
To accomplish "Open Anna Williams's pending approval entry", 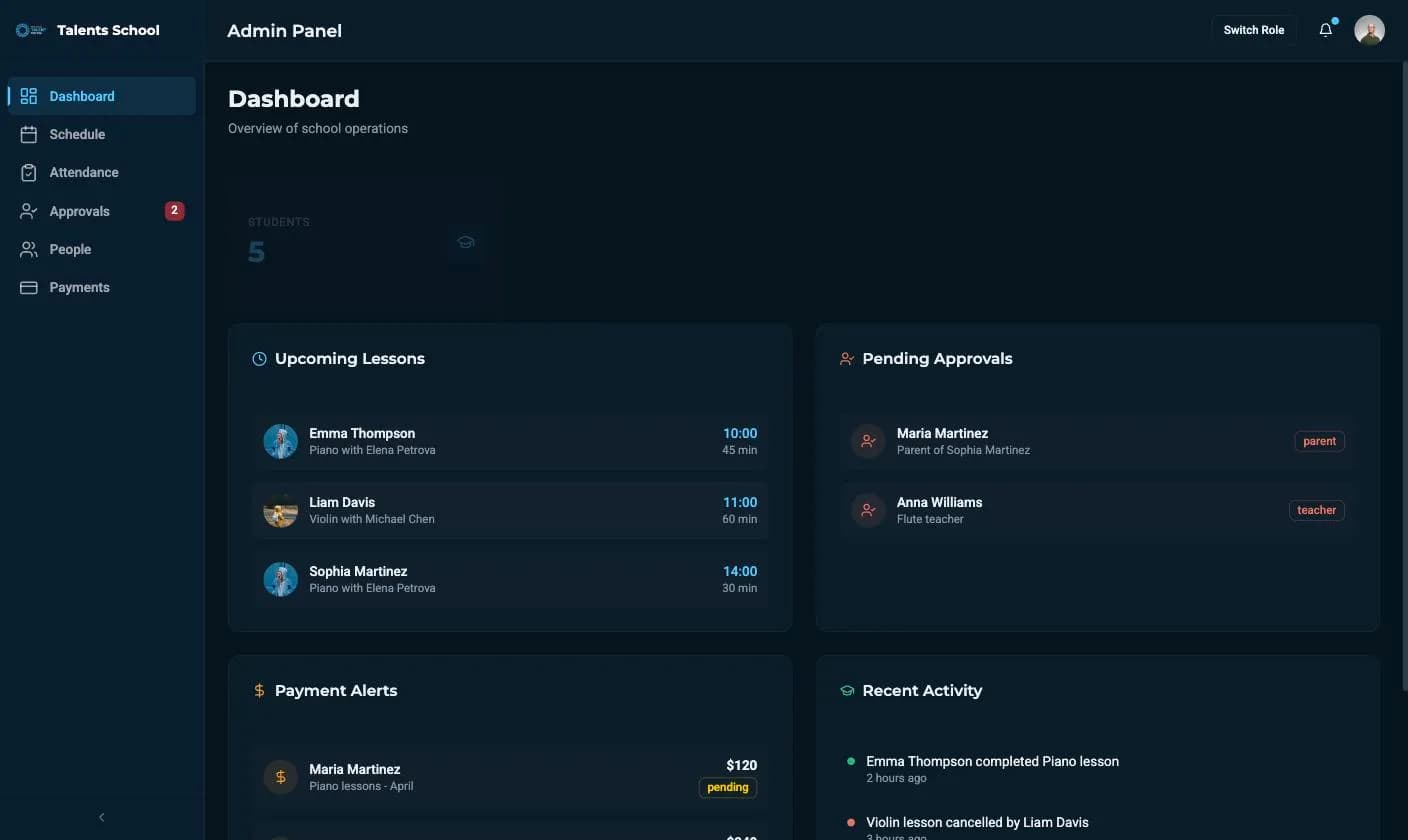I will 1098,510.
